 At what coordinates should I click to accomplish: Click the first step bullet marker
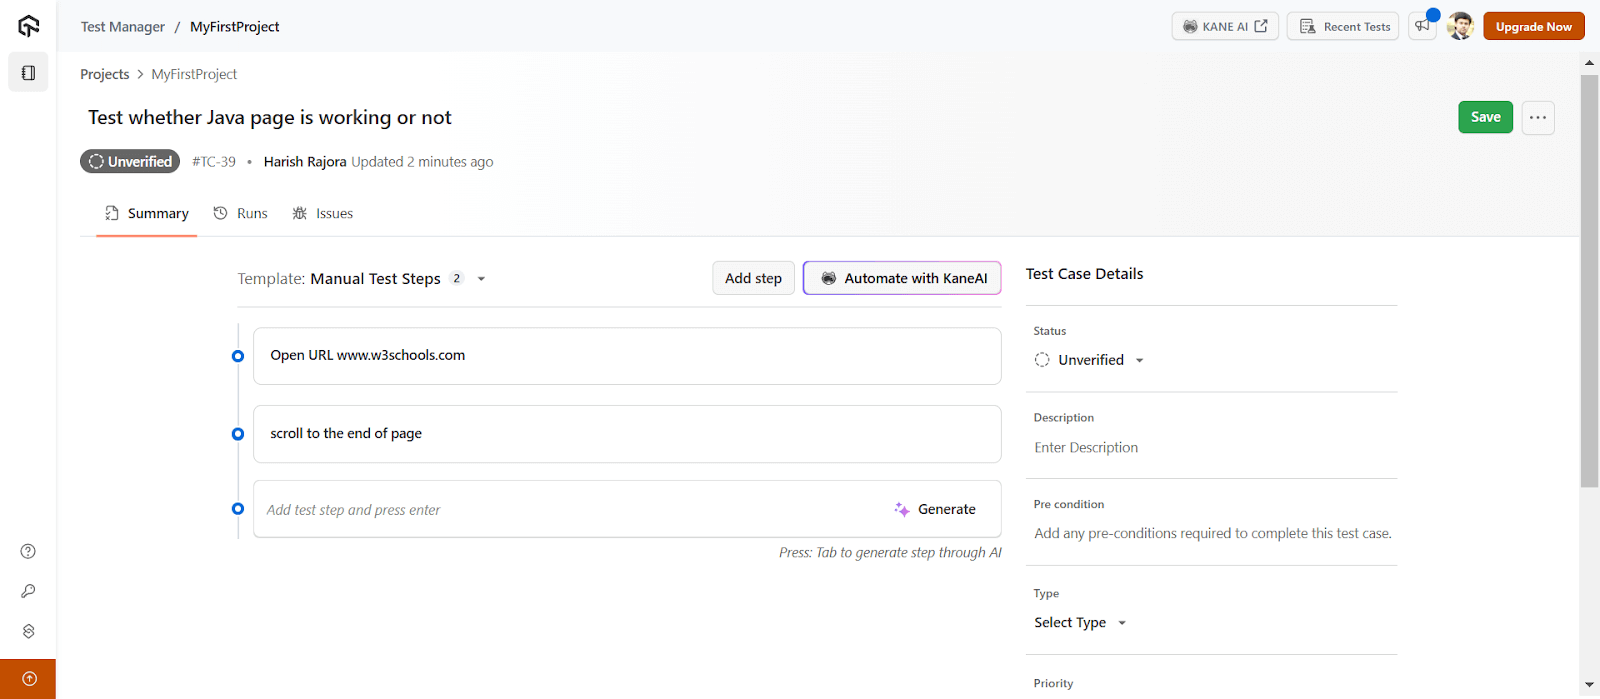(238, 356)
